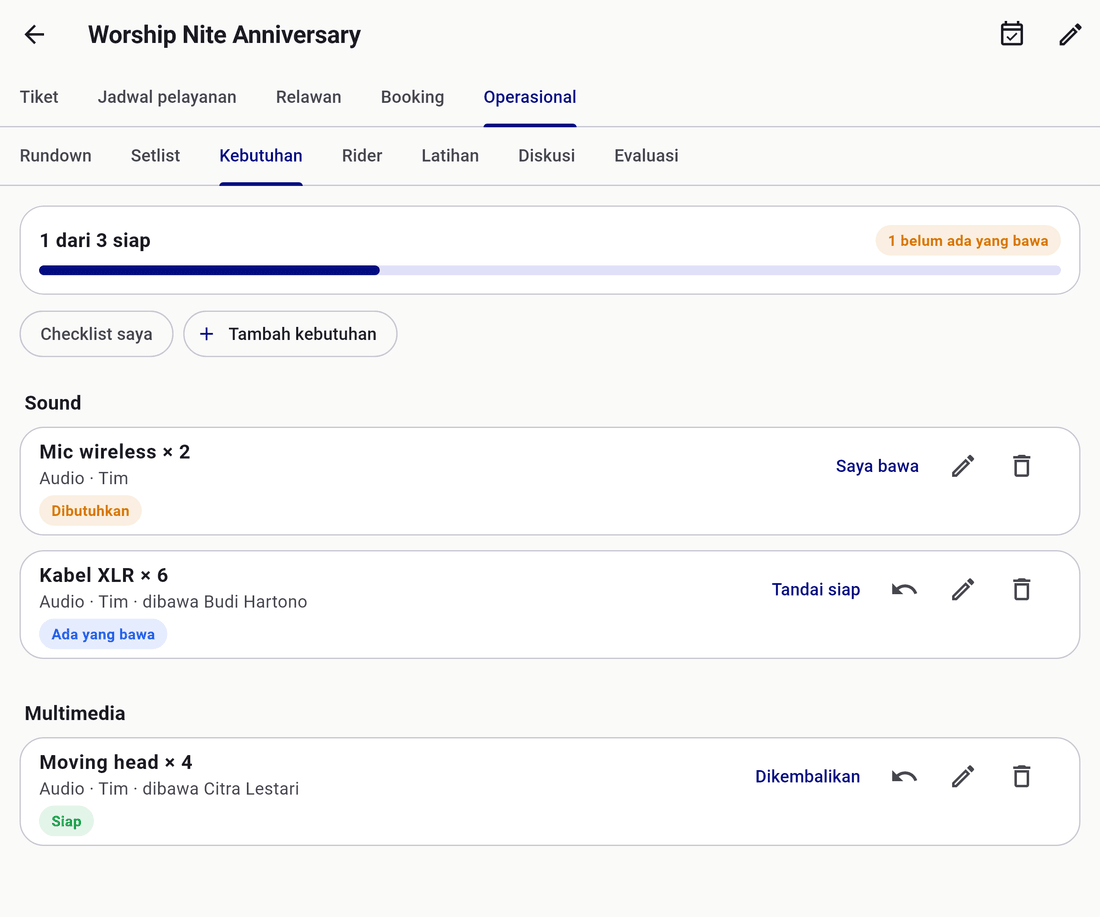Open the Diskusi sub-tab
The image size is (1100, 917).
click(x=546, y=156)
